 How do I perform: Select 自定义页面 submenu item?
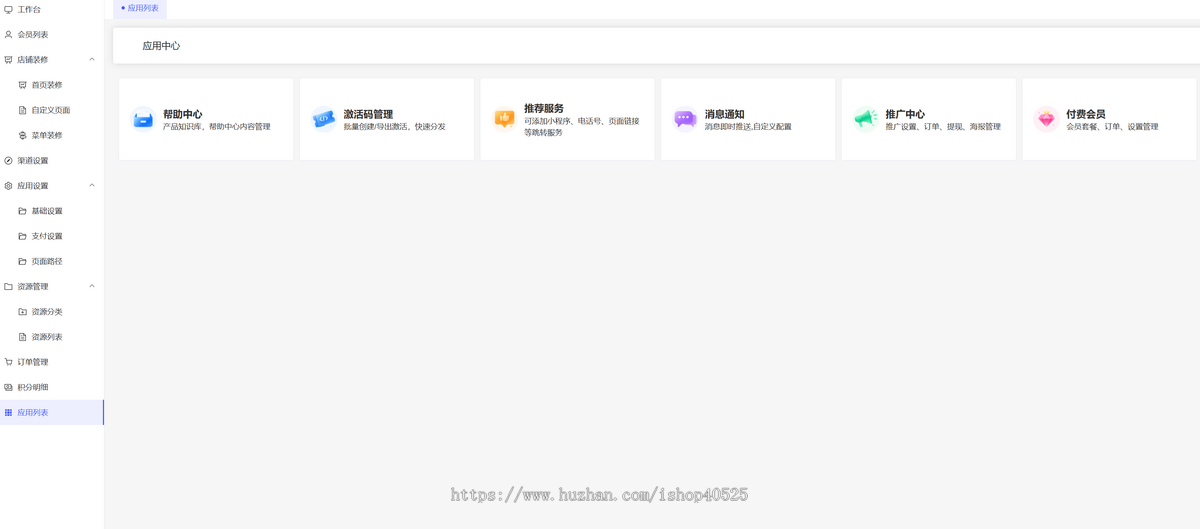(x=52, y=110)
